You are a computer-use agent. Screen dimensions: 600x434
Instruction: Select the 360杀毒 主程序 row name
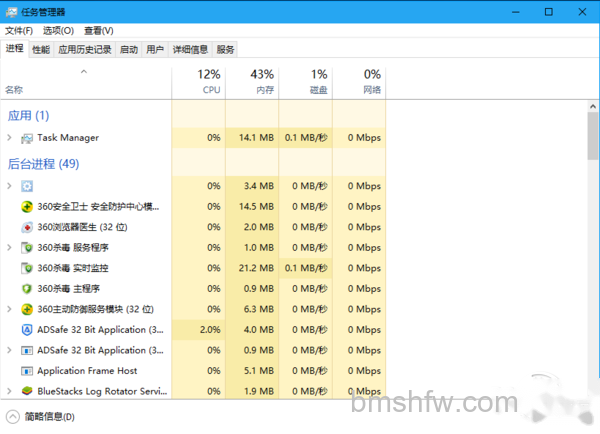68,289
